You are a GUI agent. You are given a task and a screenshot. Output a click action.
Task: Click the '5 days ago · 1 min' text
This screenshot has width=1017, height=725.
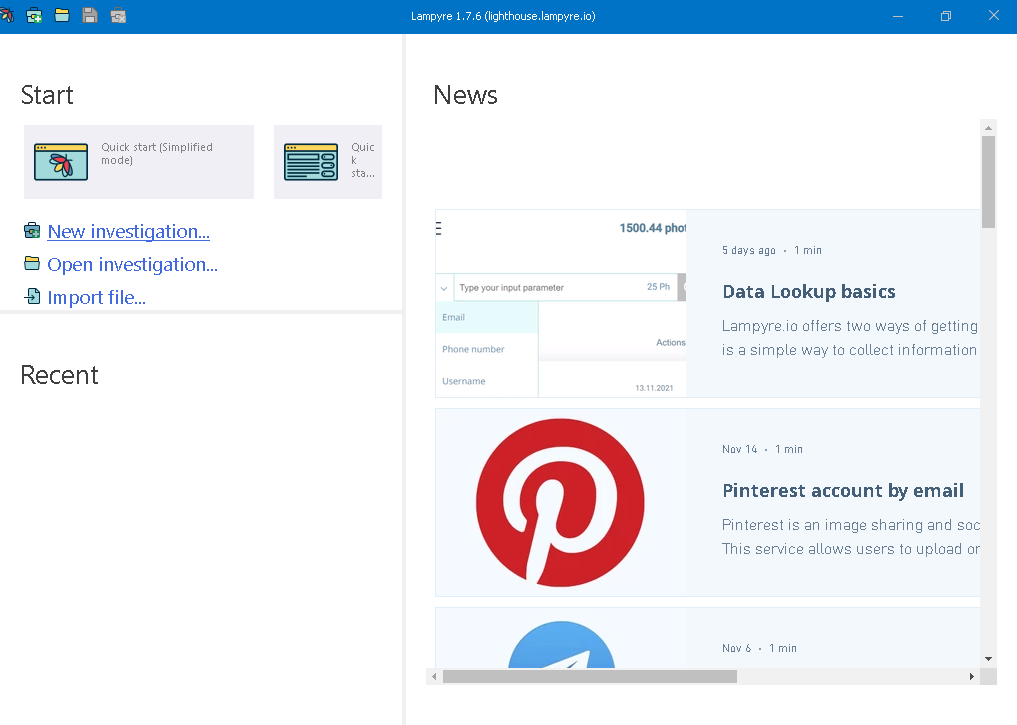(x=772, y=250)
